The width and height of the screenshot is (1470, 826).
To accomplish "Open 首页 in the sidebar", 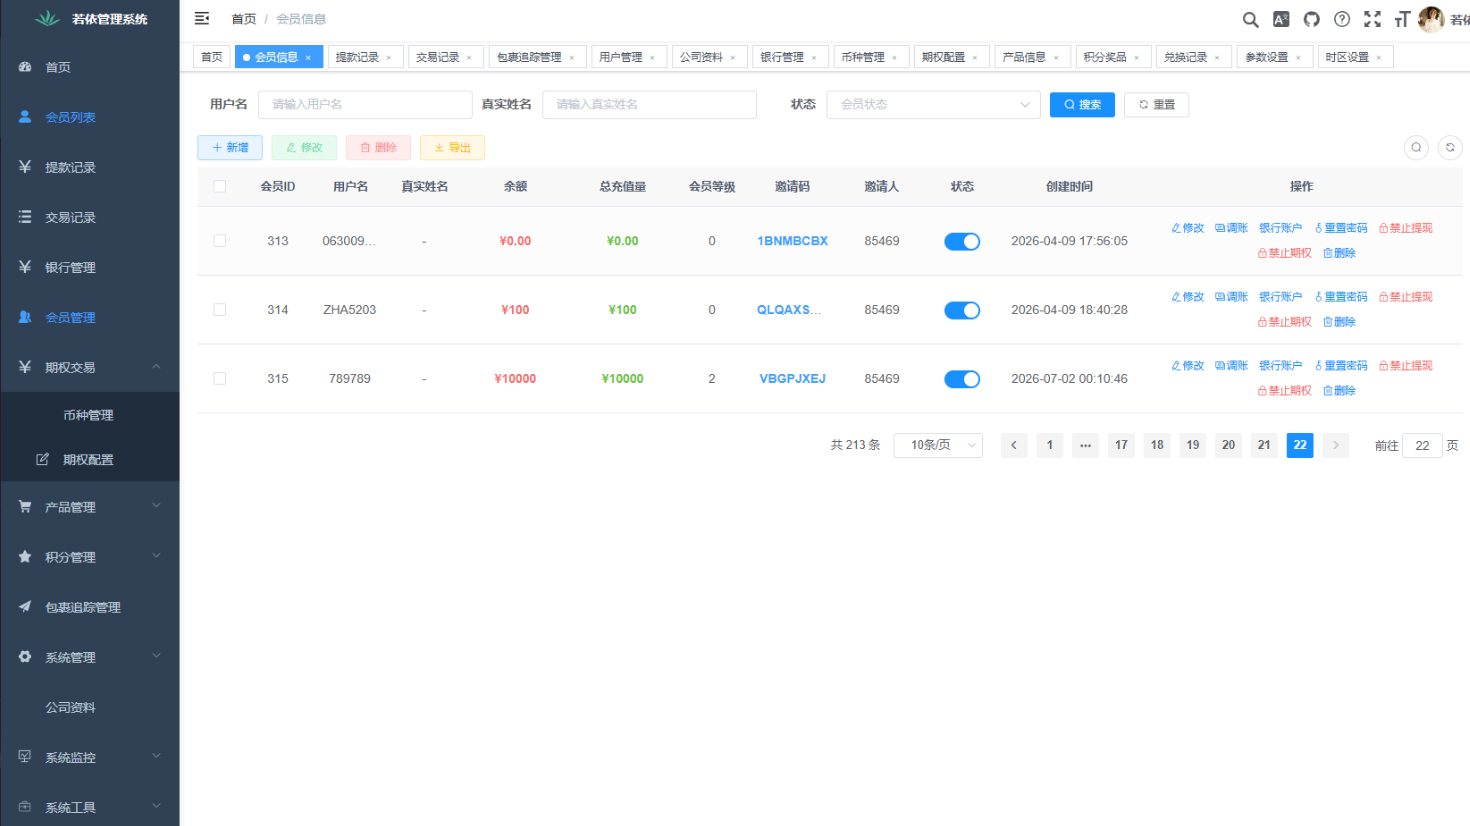I will coord(90,67).
